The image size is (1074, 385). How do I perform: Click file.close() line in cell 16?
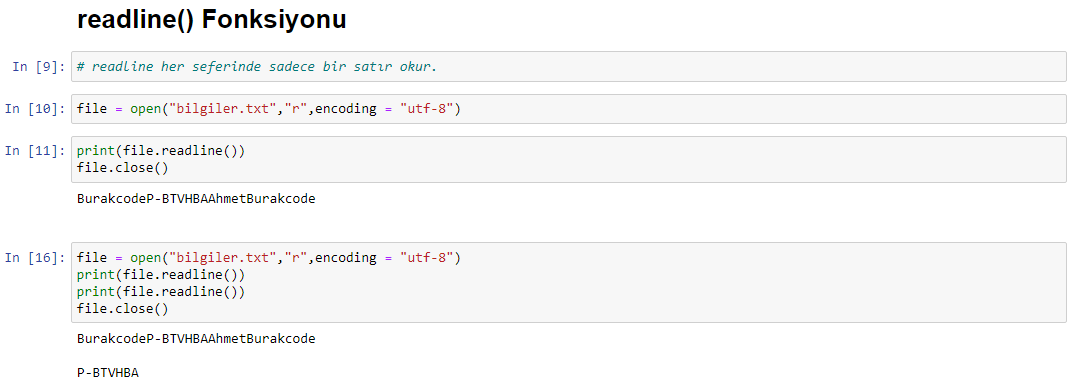click(x=123, y=309)
